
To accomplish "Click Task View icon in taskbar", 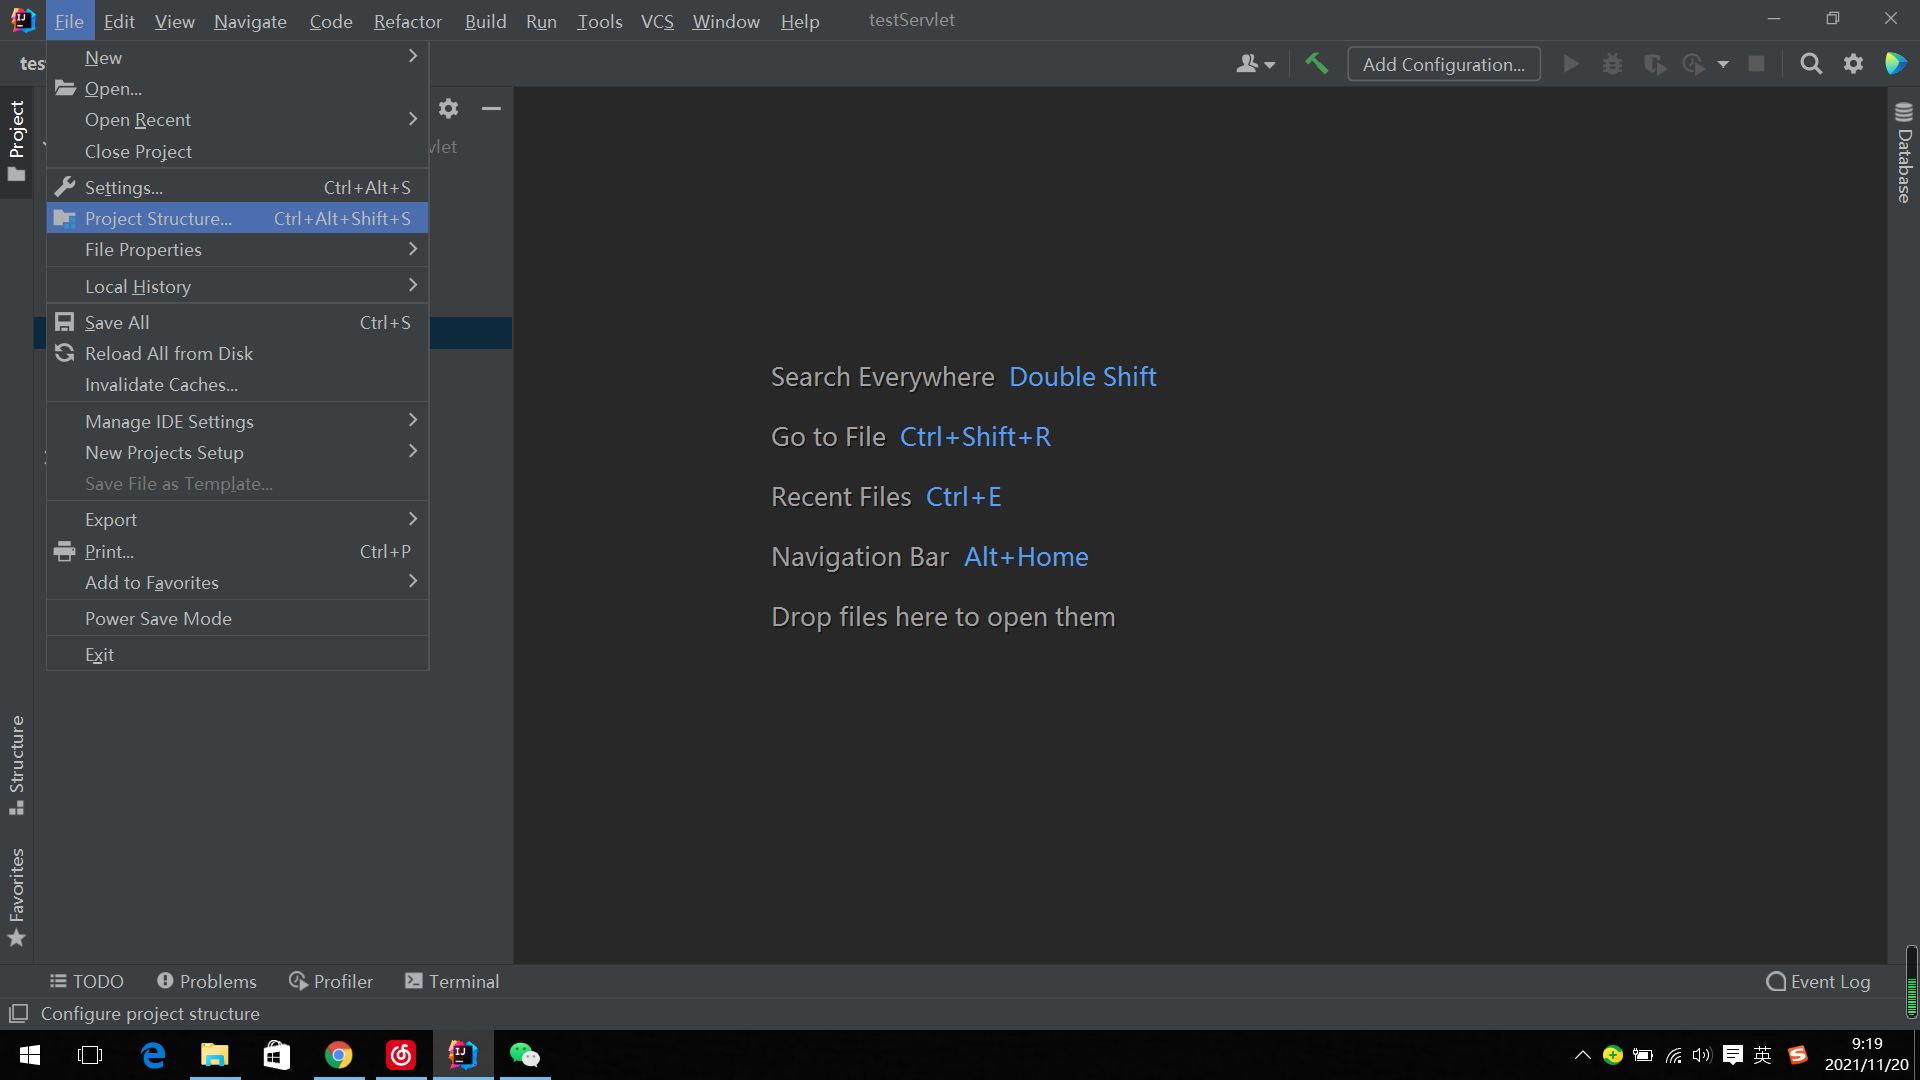I will (90, 1055).
